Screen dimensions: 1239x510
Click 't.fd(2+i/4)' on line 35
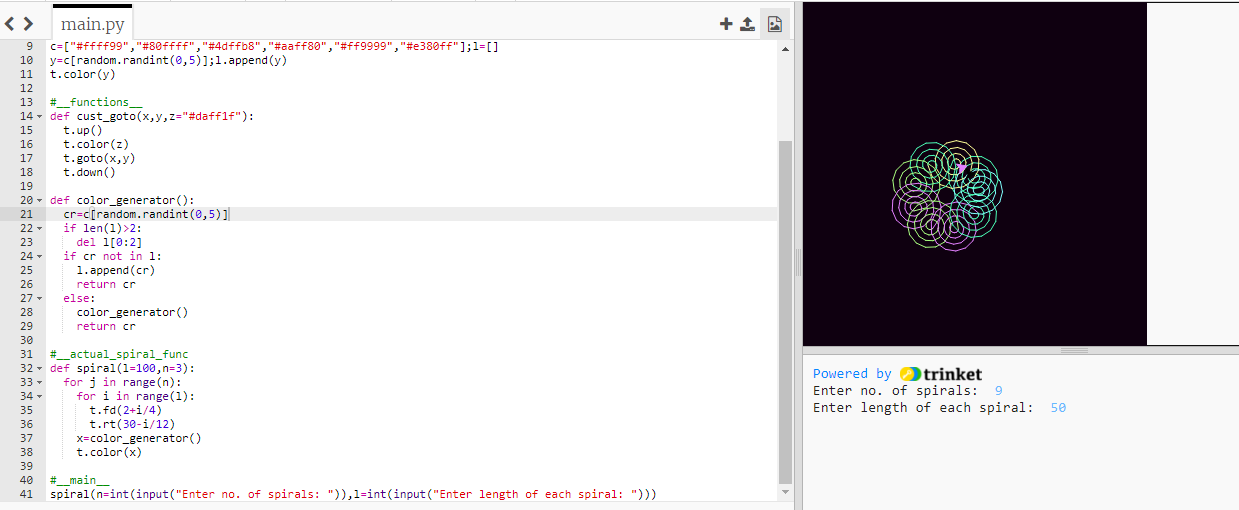tap(126, 410)
